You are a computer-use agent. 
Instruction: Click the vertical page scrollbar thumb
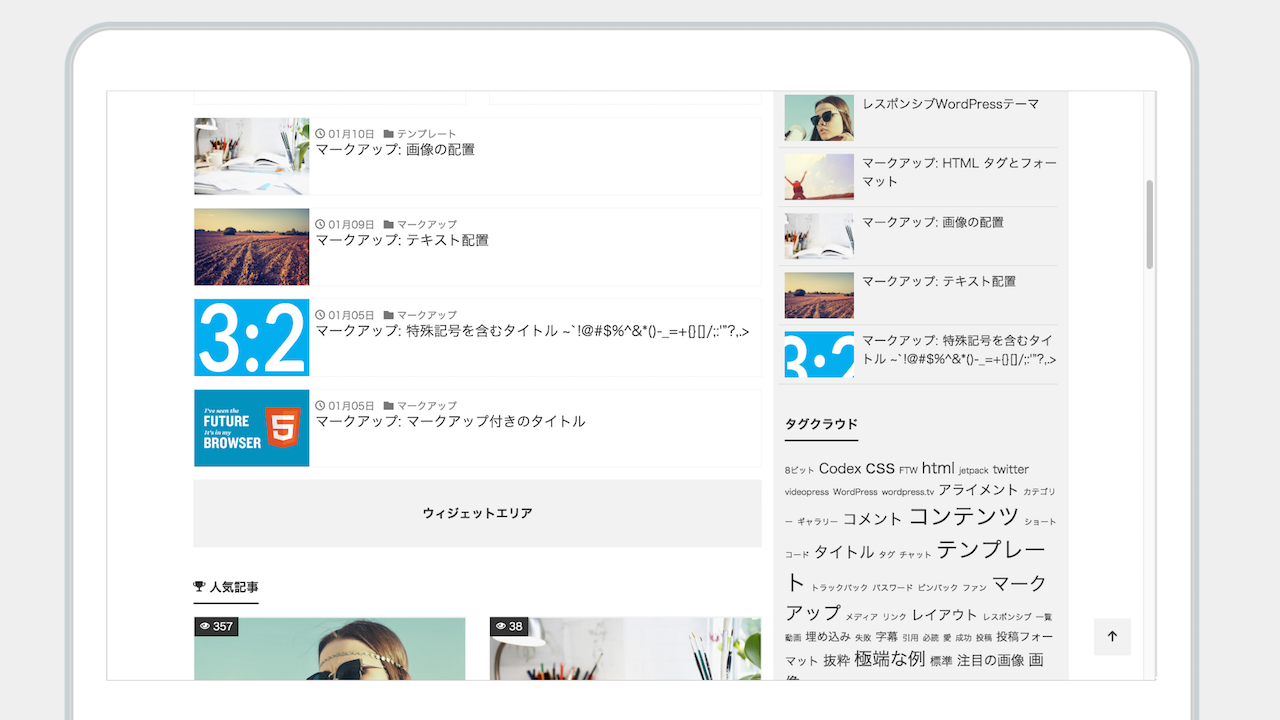1150,225
